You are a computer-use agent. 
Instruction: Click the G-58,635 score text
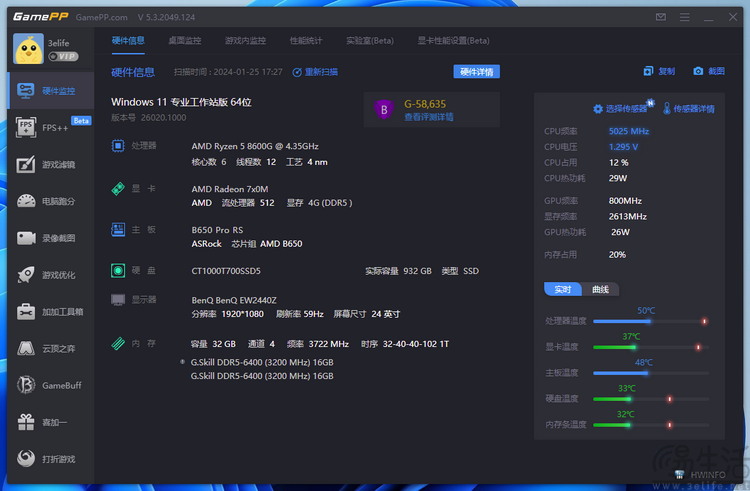point(425,104)
